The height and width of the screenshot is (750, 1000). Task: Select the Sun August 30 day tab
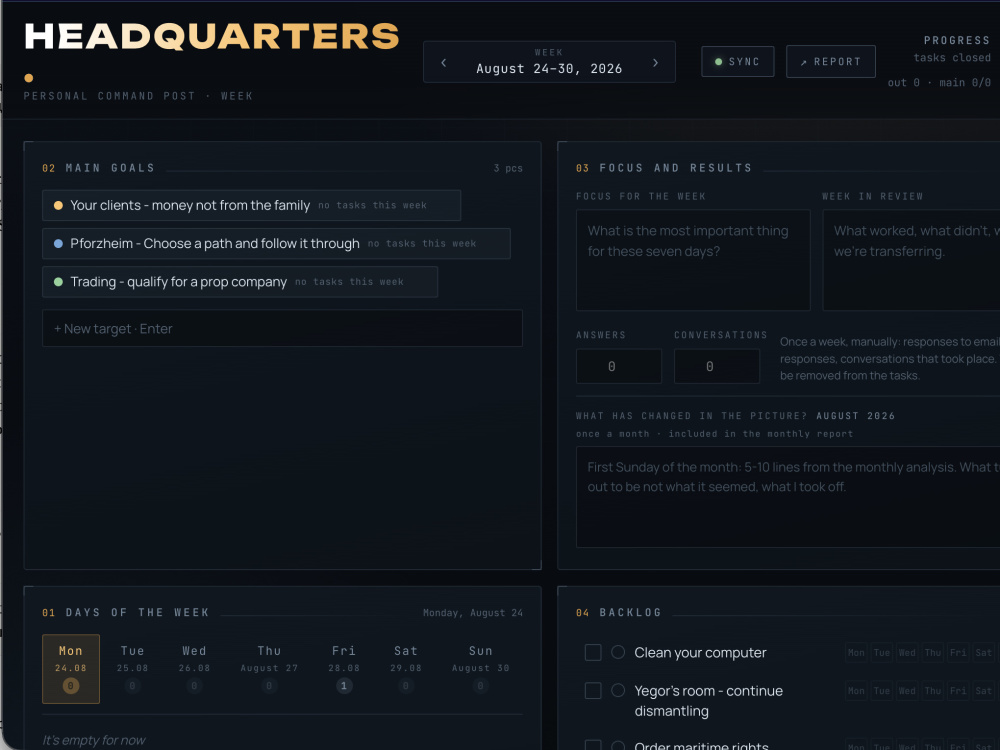[x=480, y=669]
